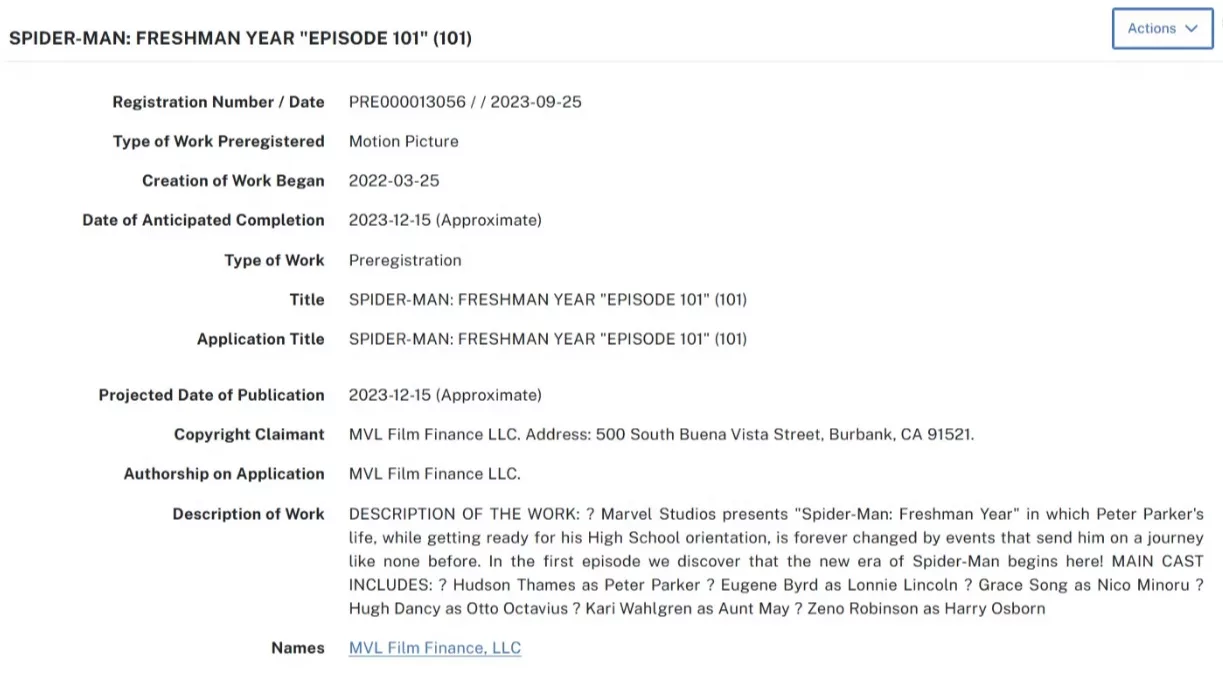Screen dimensions: 1223x683
Task: Click the Names field label
Action: pyautogui.click(x=298, y=648)
